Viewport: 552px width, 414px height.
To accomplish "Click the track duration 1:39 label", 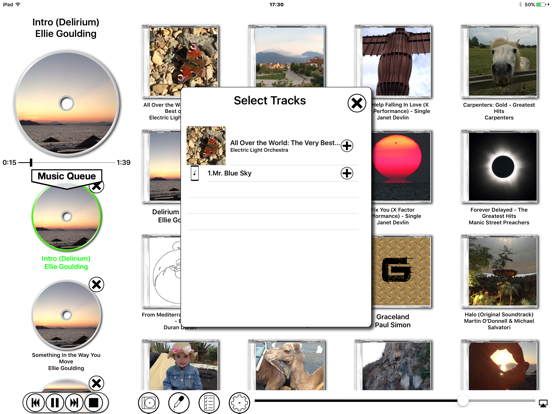I will pos(124,162).
